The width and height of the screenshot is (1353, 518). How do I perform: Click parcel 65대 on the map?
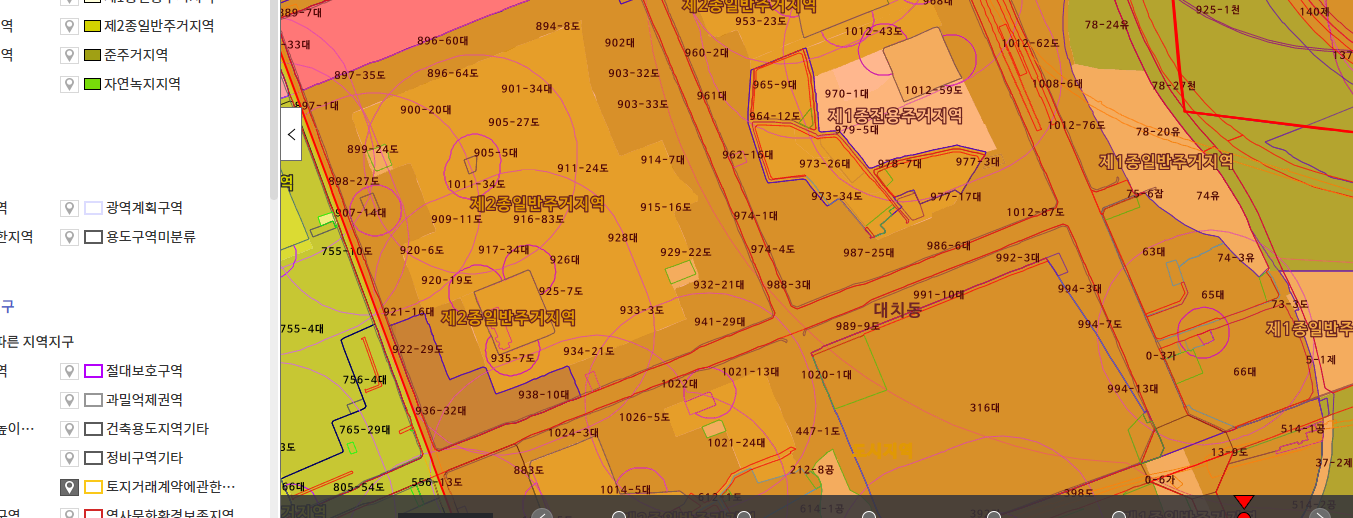[1212, 294]
